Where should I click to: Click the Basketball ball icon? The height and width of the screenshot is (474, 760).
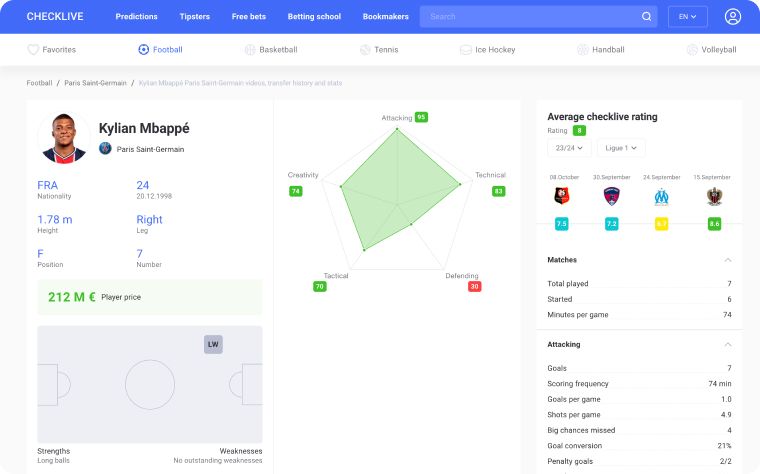pyautogui.click(x=250, y=49)
